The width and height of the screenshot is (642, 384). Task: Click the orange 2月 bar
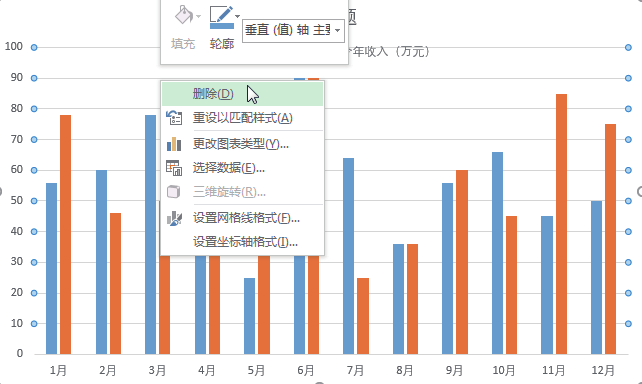(115, 283)
